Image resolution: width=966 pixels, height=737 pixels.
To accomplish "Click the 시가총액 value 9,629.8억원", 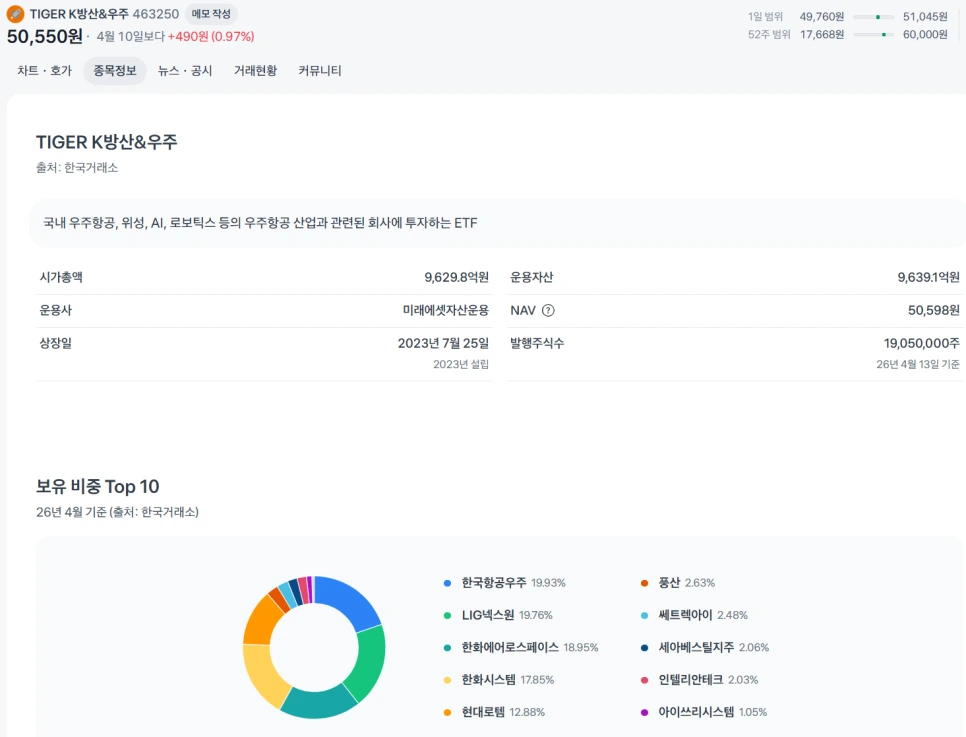I will pos(457,277).
